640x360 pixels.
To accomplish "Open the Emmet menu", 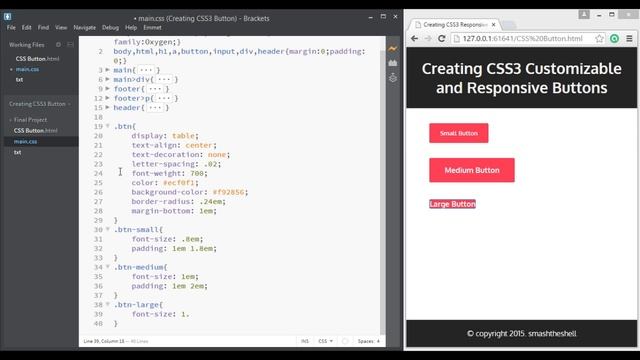I will [152, 27].
